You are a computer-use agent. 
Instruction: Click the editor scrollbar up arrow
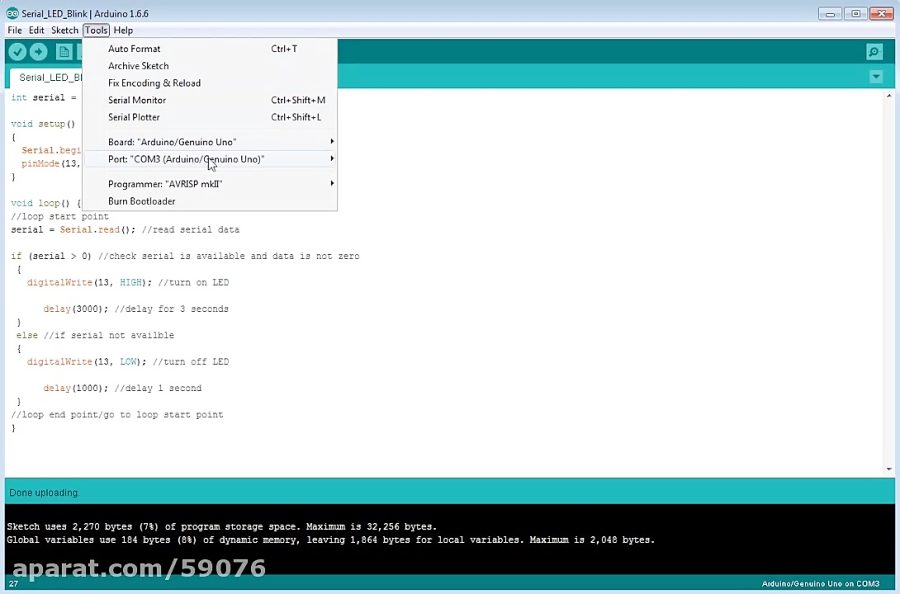(x=889, y=97)
